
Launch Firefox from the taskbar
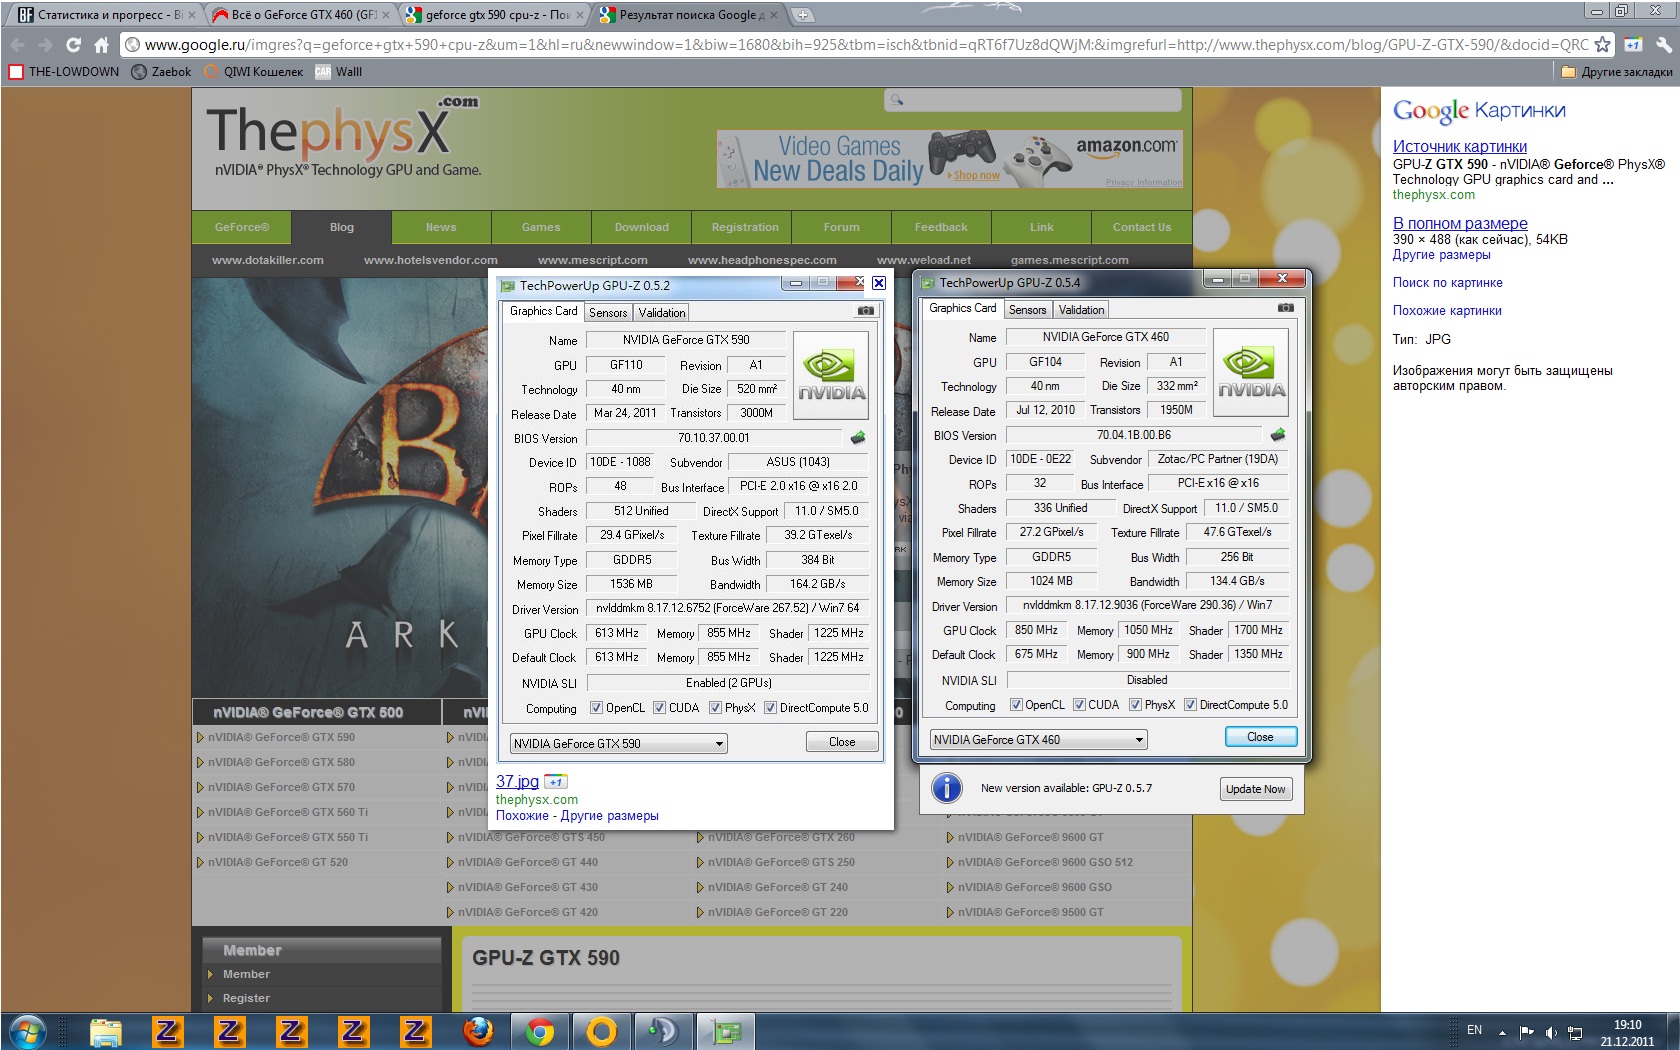pyautogui.click(x=477, y=1031)
